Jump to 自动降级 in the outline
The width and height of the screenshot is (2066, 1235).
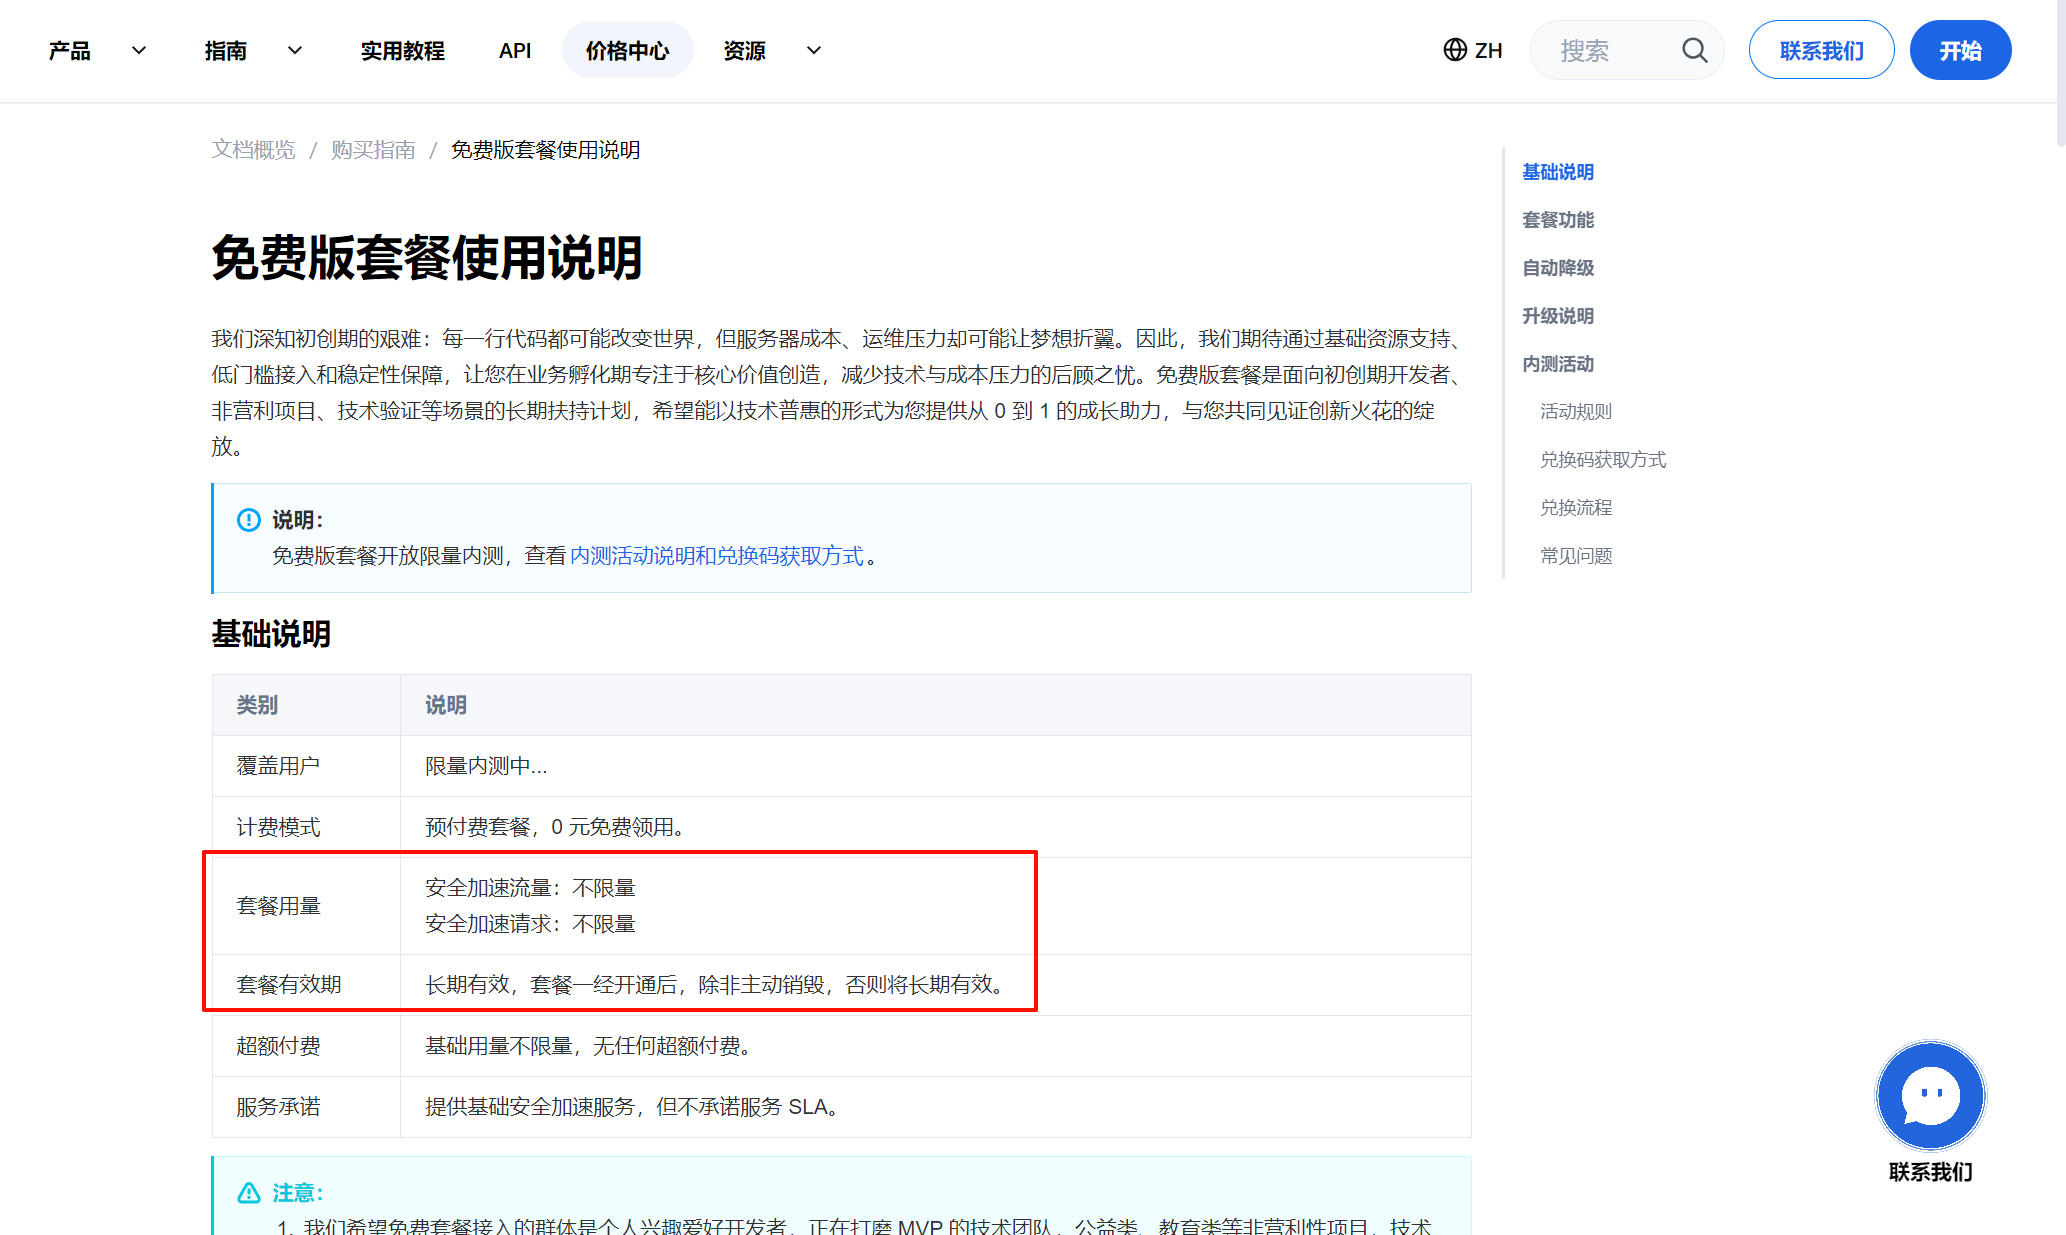pyautogui.click(x=1558, y=268)
